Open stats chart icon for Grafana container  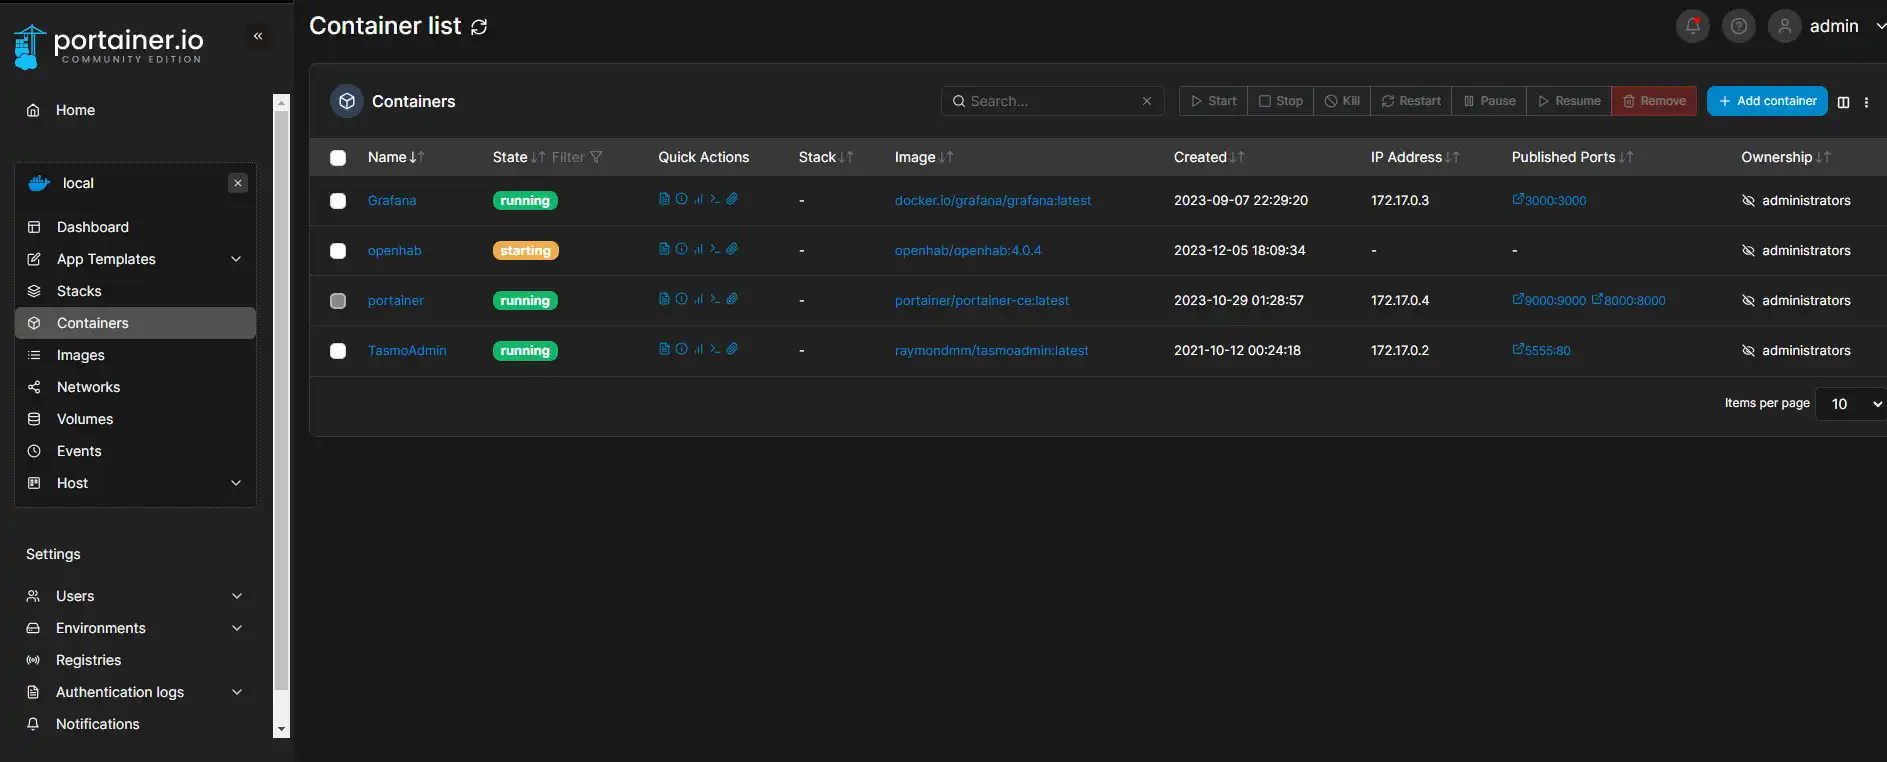(x=698, y=199)
